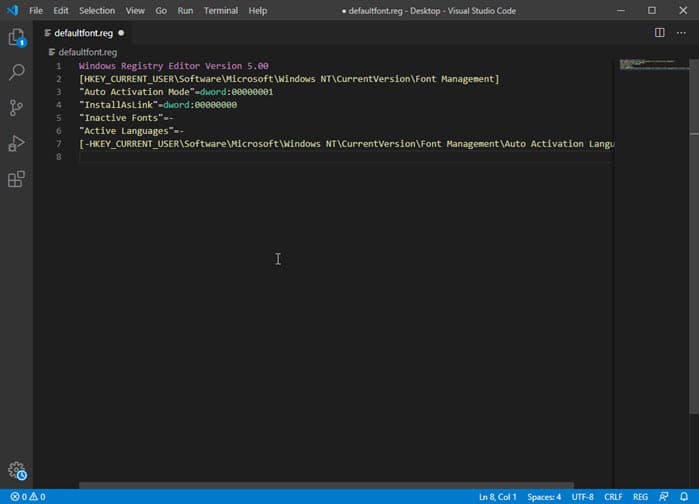Open the Help menu
The width and height of the screenshot is (699, 504).
pos(258,10)
